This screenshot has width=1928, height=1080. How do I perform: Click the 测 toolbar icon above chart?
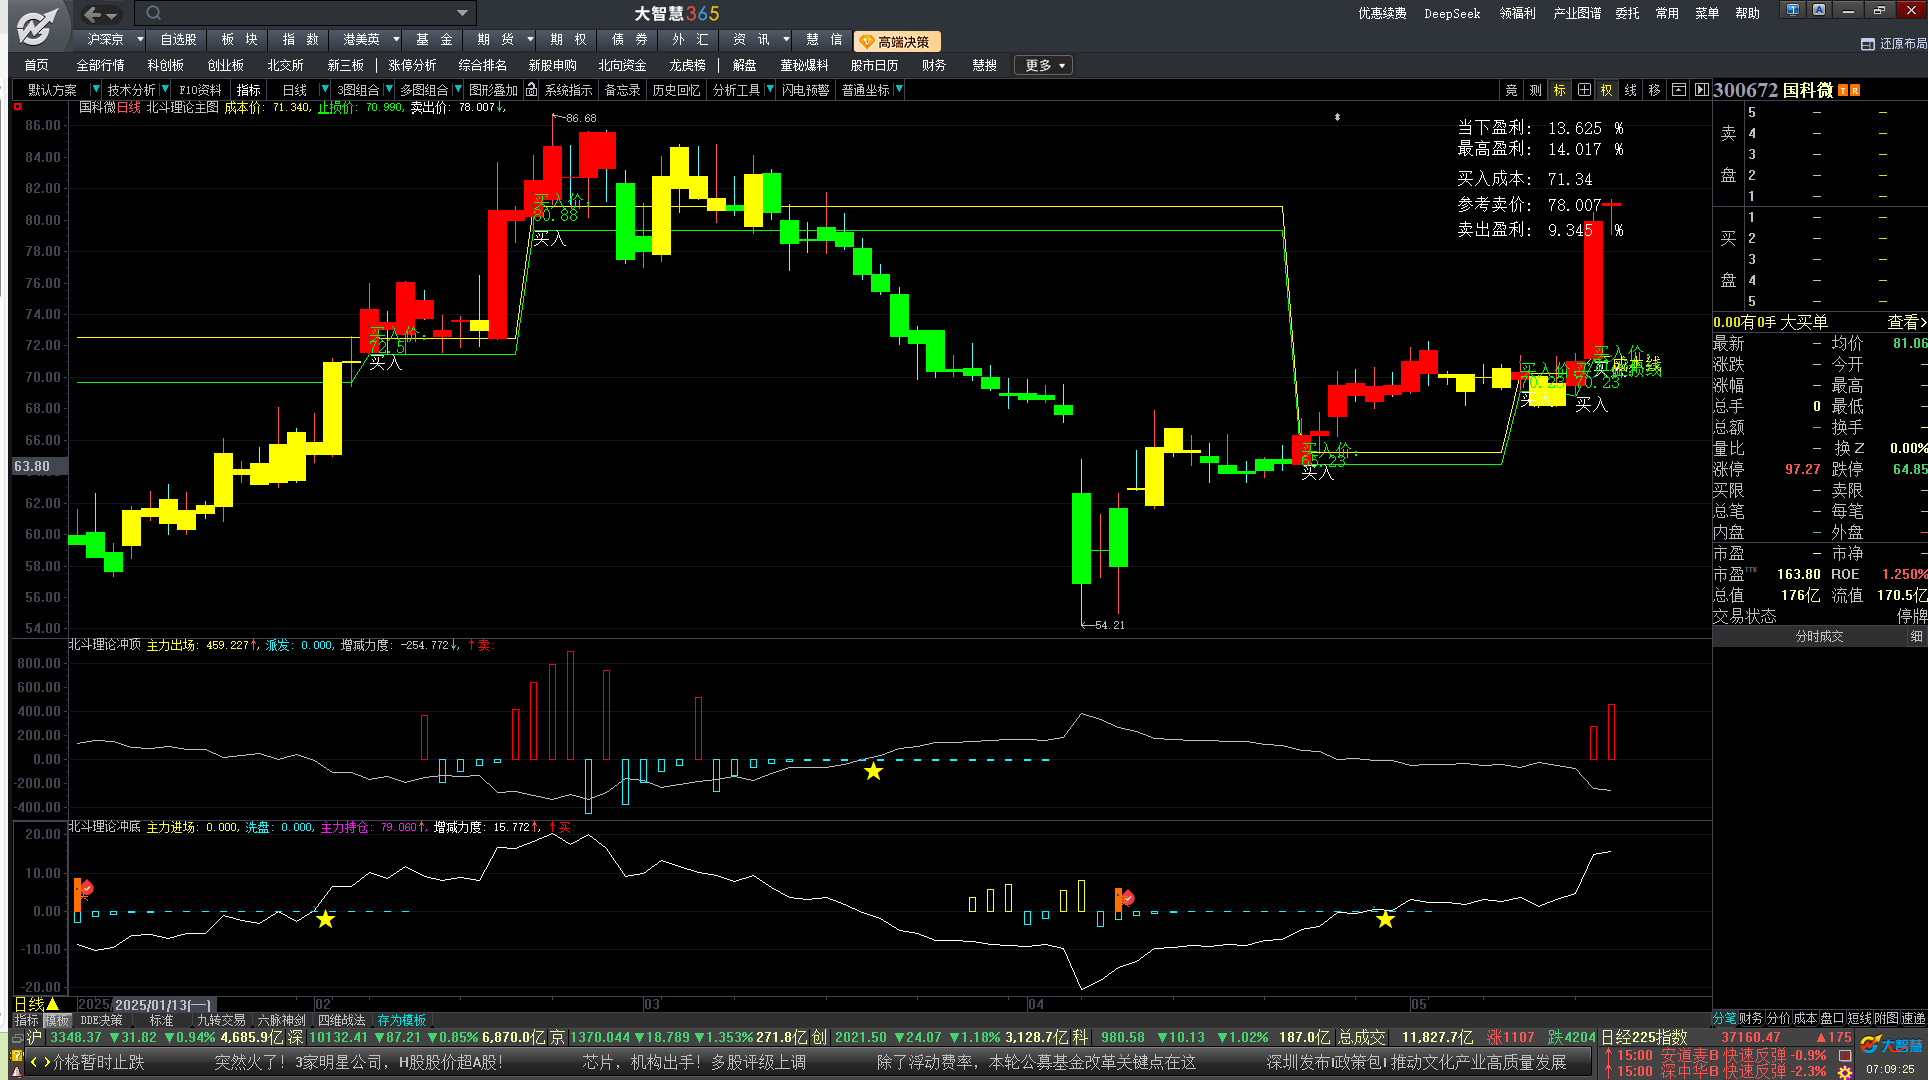[x=1535, y=90]
